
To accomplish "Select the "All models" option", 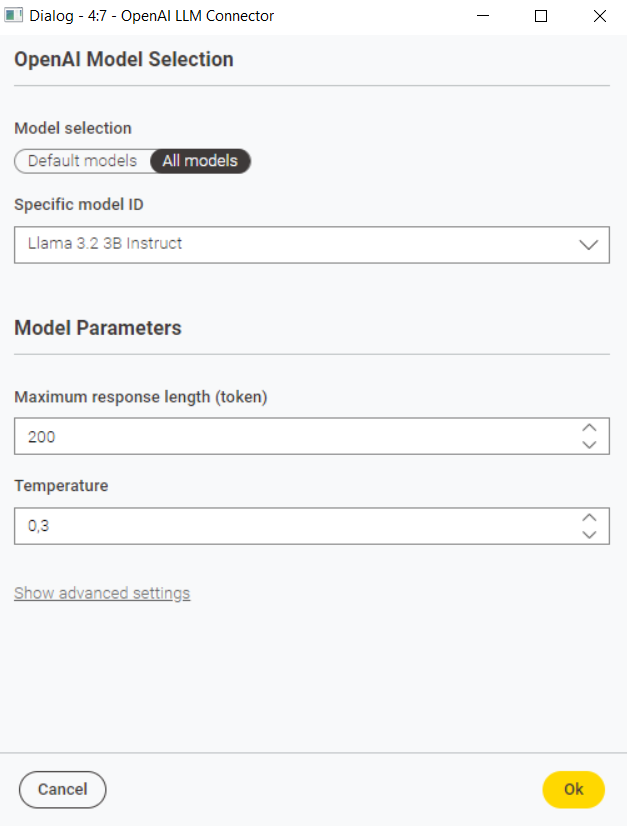I will click(200, 161).
